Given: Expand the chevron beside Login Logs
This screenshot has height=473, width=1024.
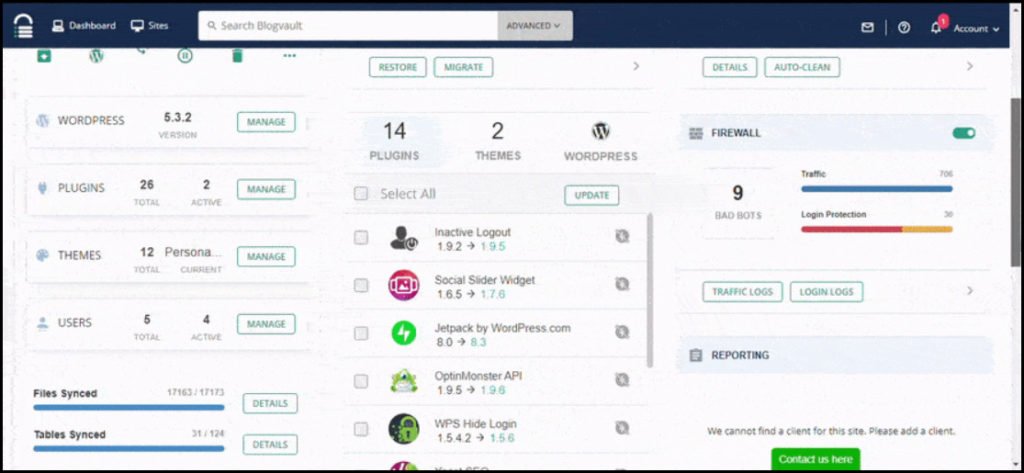Looking at the screenshot, I should pyautogui.click(x=969, y=291).
